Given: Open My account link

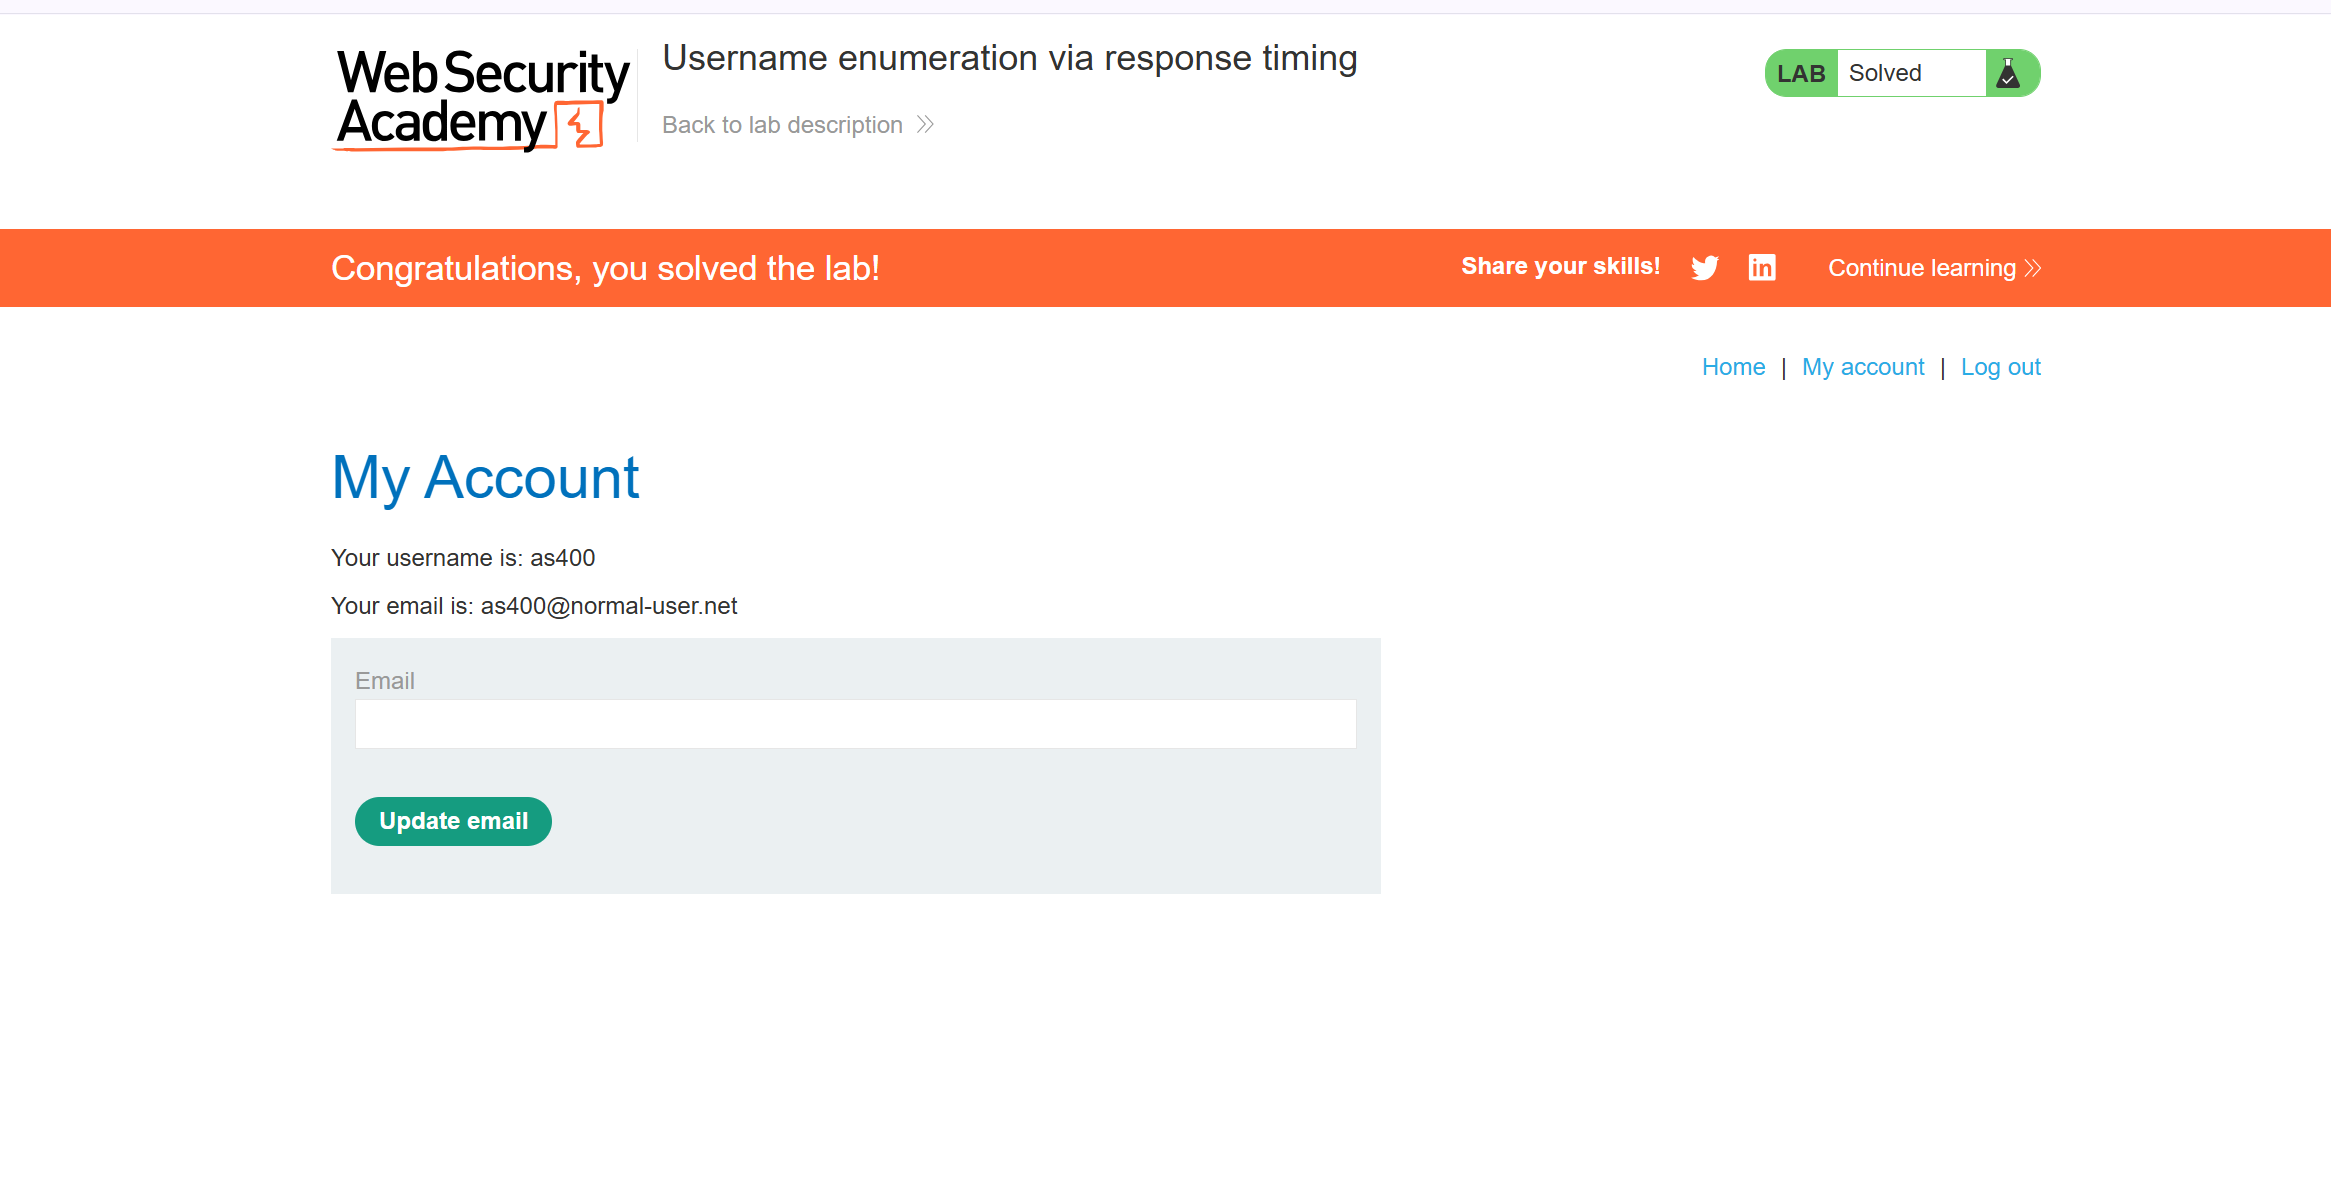Looking at the screenshot, I should [1863, 367].
